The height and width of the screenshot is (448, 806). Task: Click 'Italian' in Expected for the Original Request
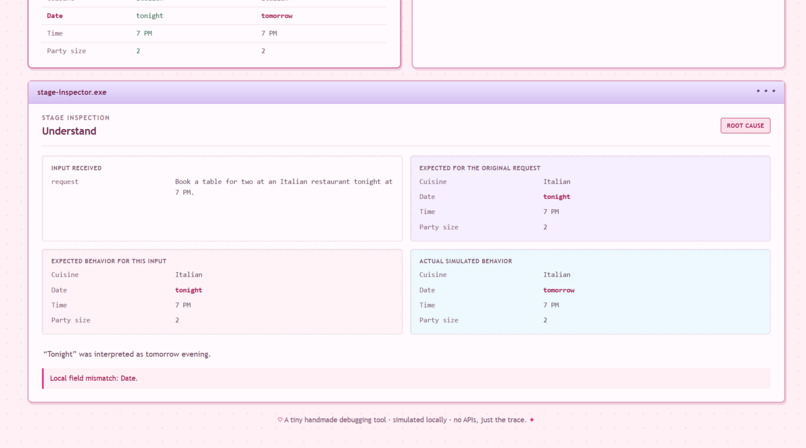click(x=557, y=181)
